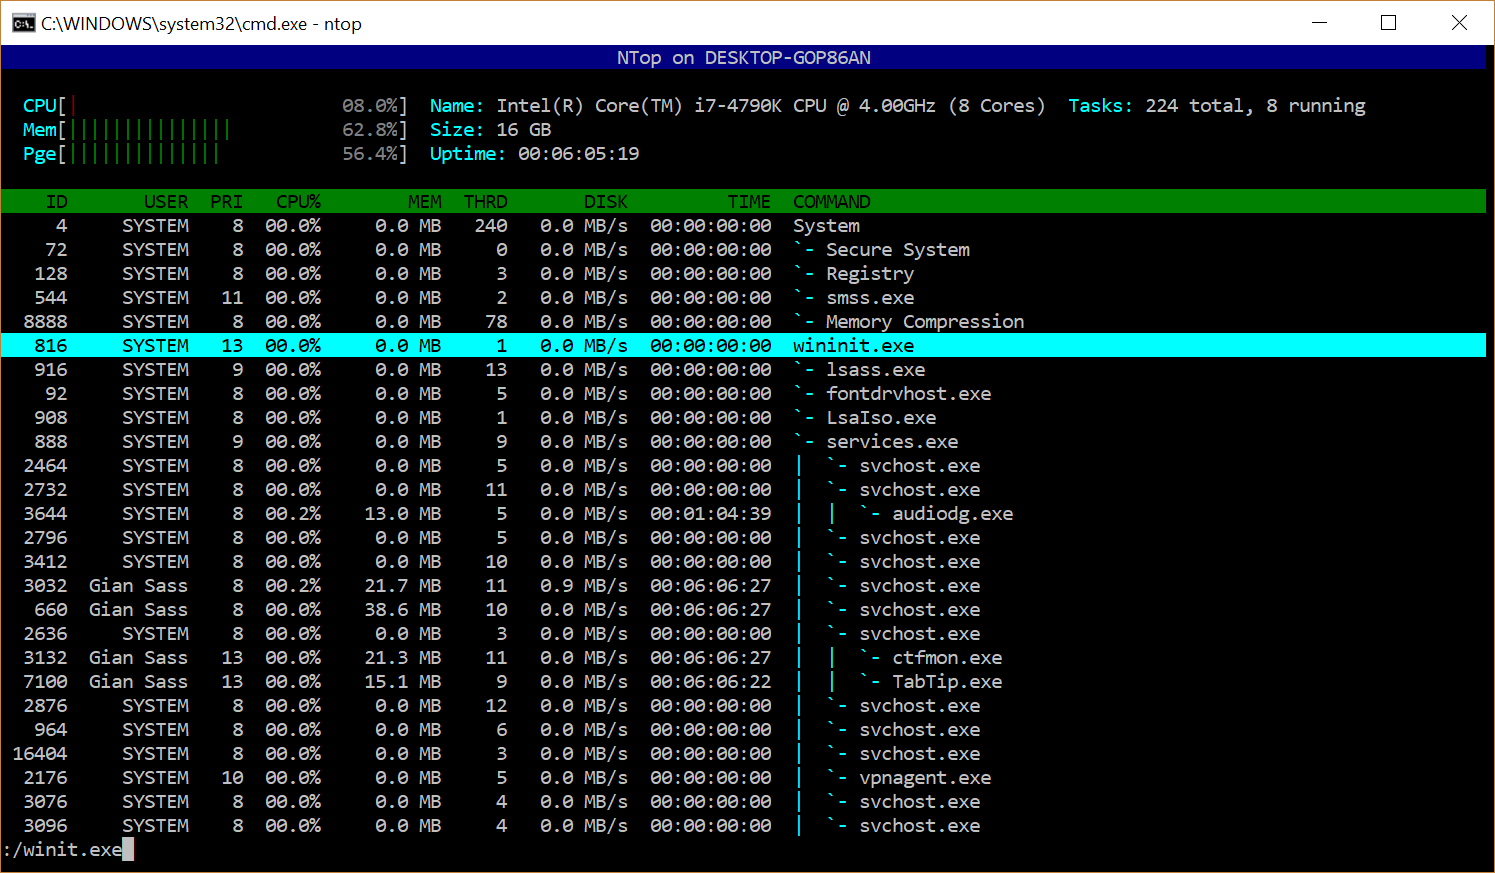The width and height of the screenshot is (1495, 873).
Task: Maximize the ntop console window
Action: pyautogui.click(x=1388, y=23)
